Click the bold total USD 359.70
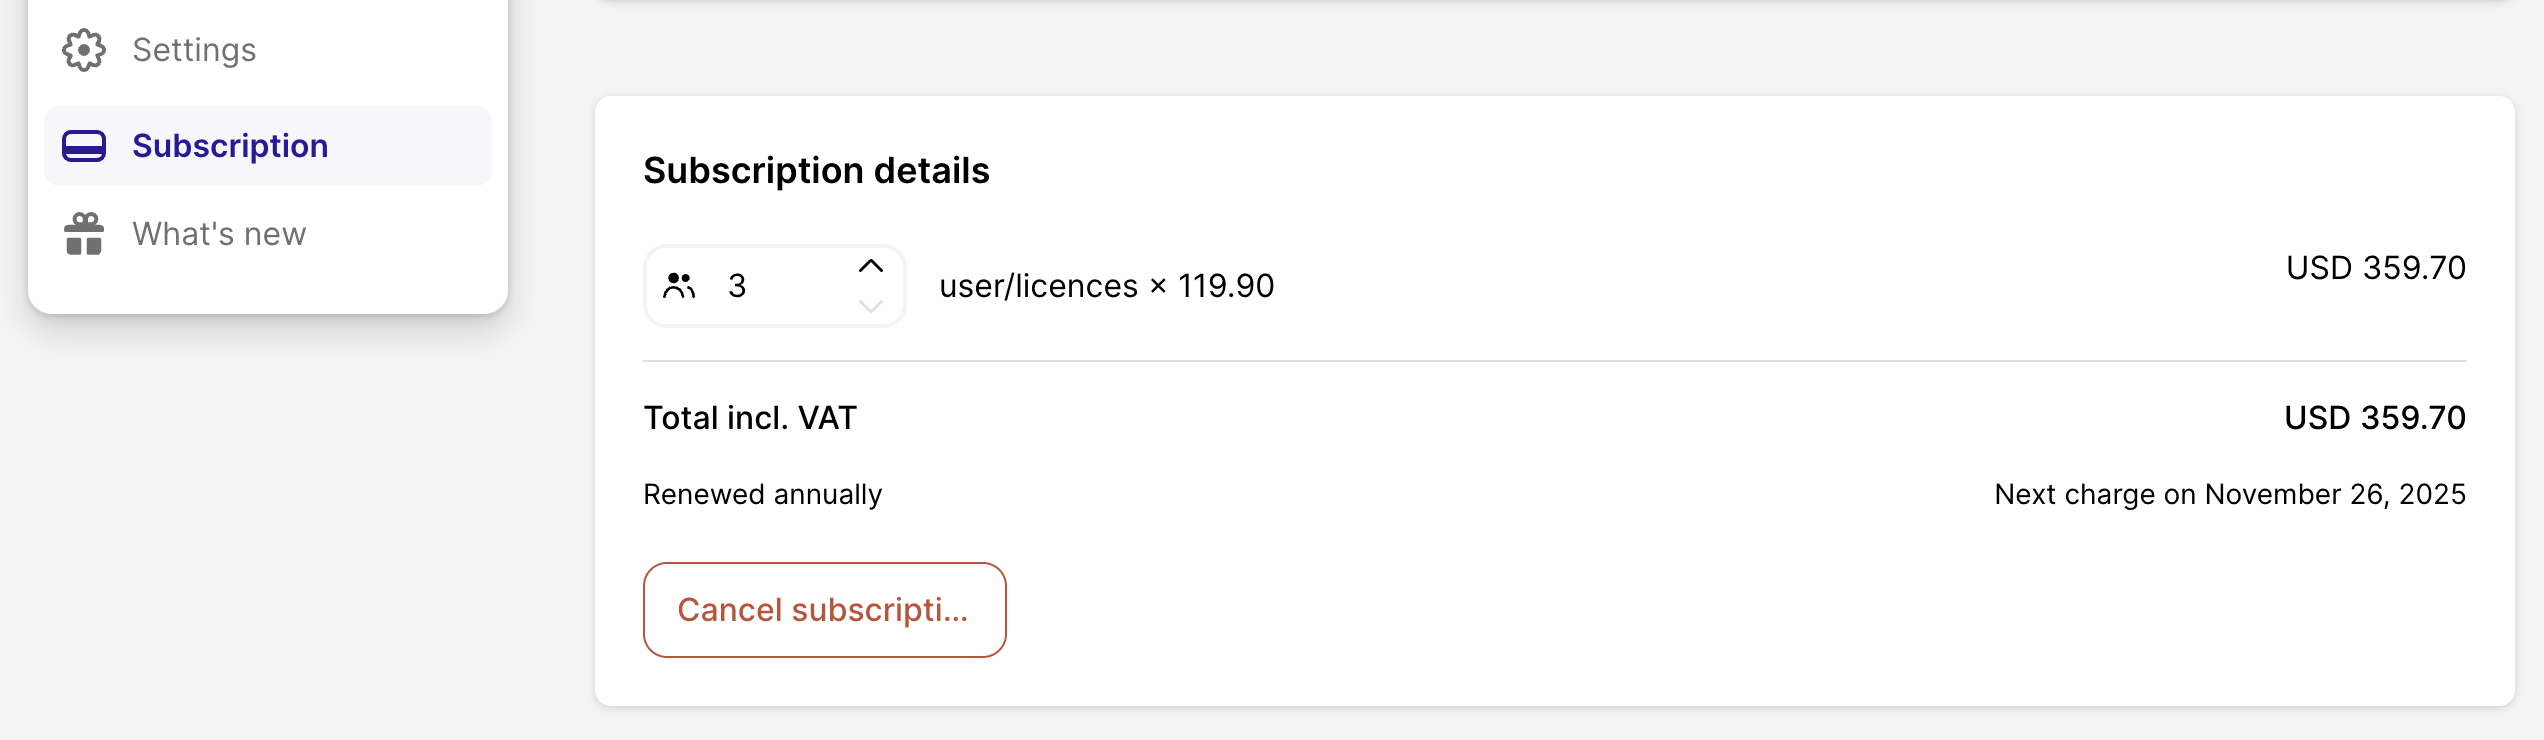 pos(2375,418)
